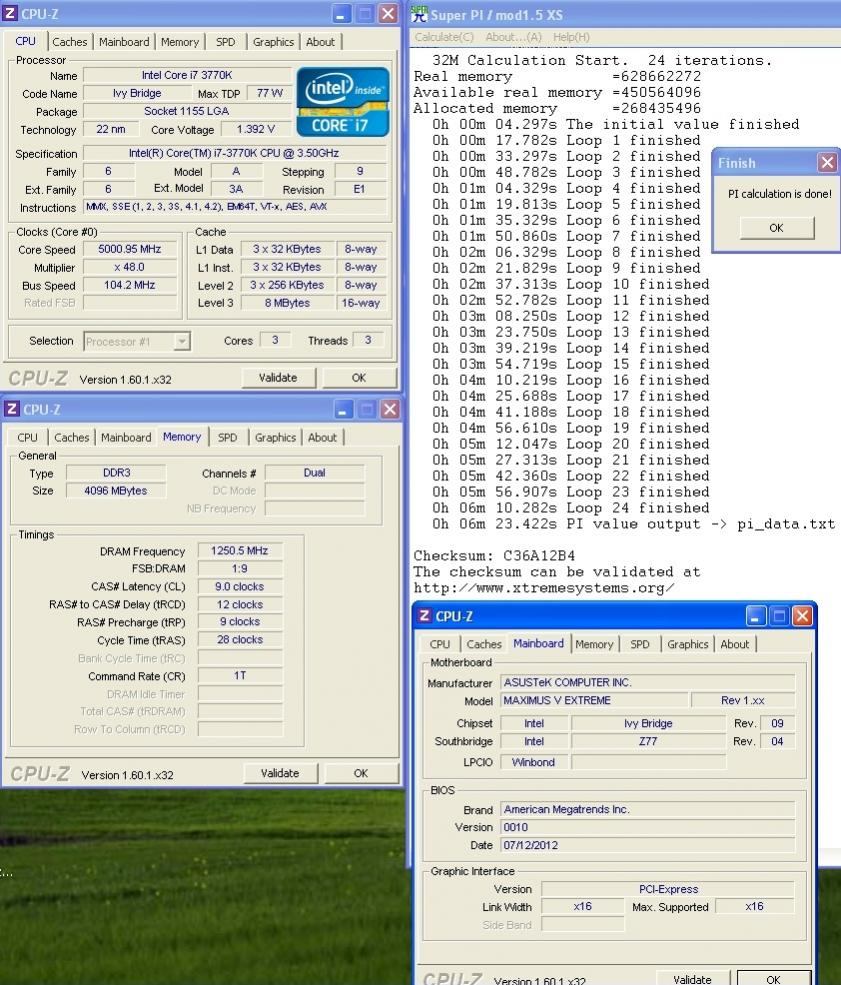Click the CPU-Z icon in the top CPU-Z window title bar

[x=10, y=13]
